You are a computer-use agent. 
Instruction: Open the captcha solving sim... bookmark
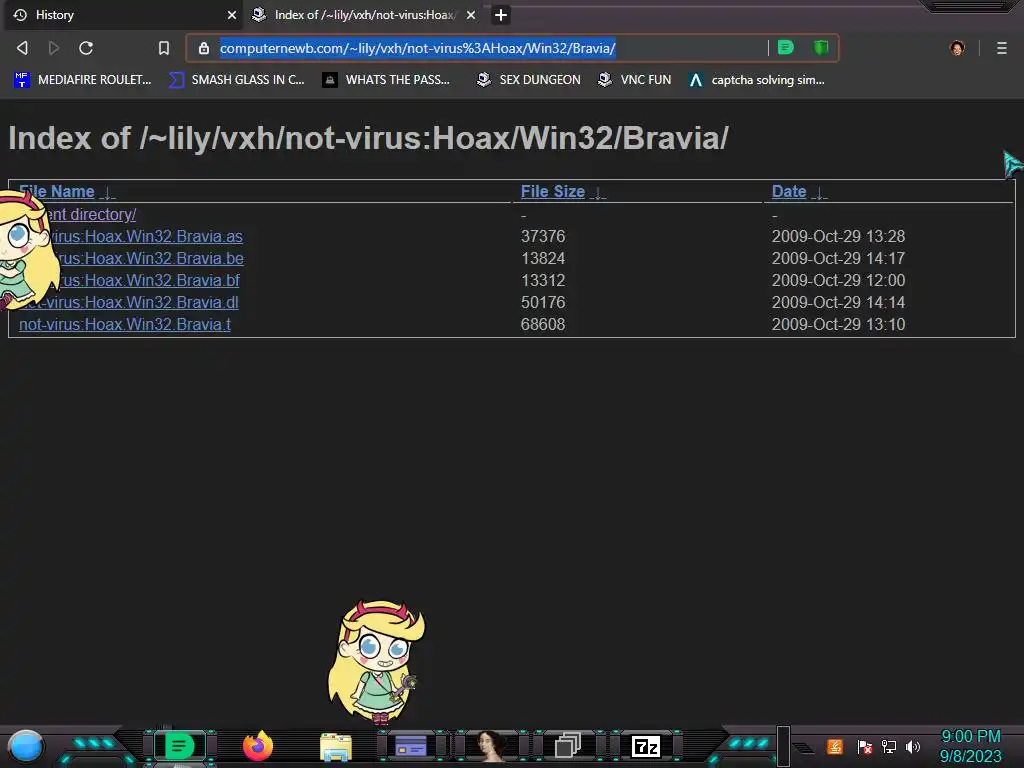(757, 80)
